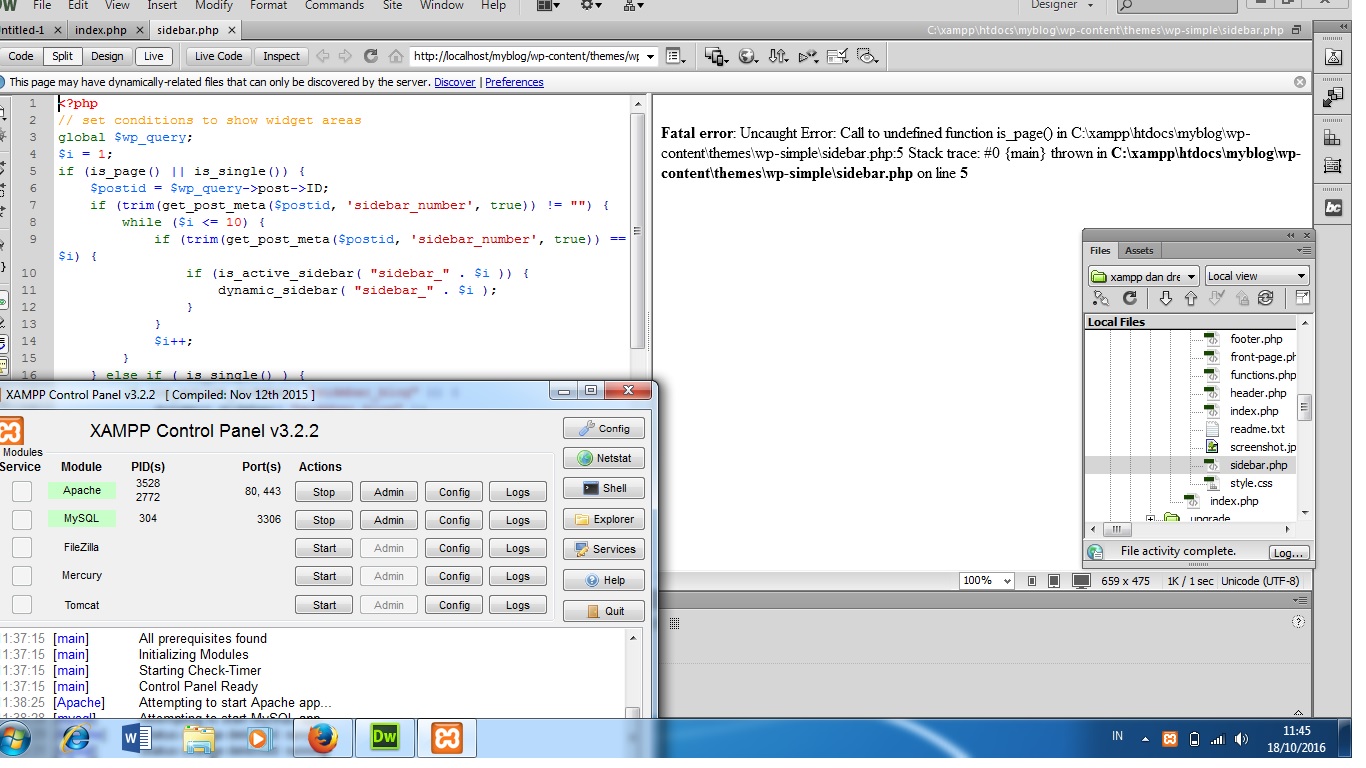The height and width of the screenshot is (768, 1366).
Task: Click the Get files down arrow icon
Action: [x=1166, y=298]
